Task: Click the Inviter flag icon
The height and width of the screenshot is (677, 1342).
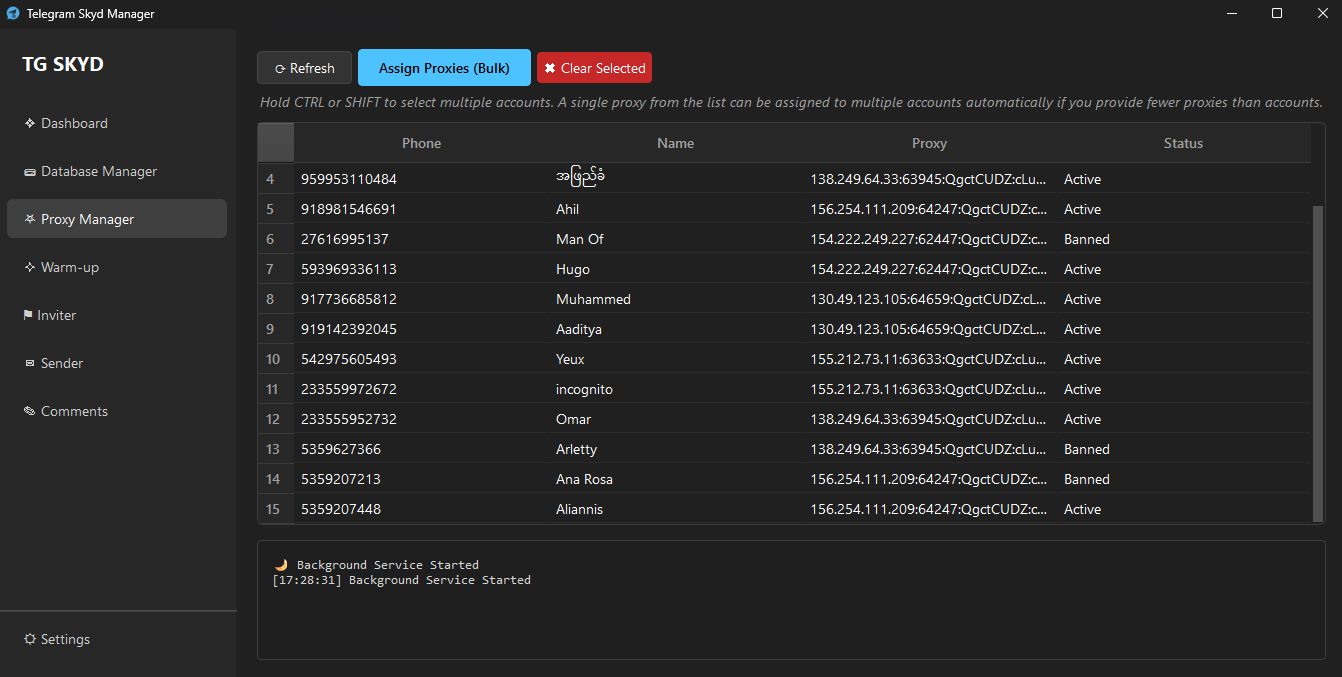Action: click(30, 316)
